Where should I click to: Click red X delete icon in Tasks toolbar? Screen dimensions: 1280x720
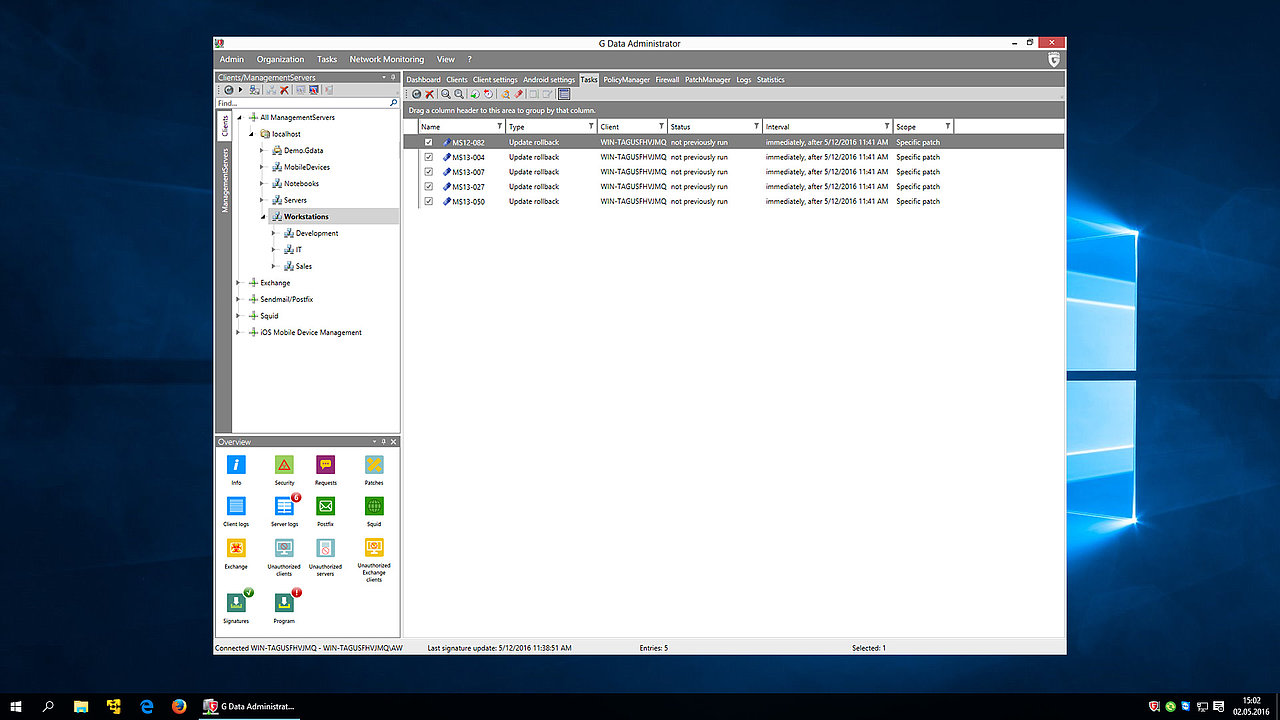(430, 94)
